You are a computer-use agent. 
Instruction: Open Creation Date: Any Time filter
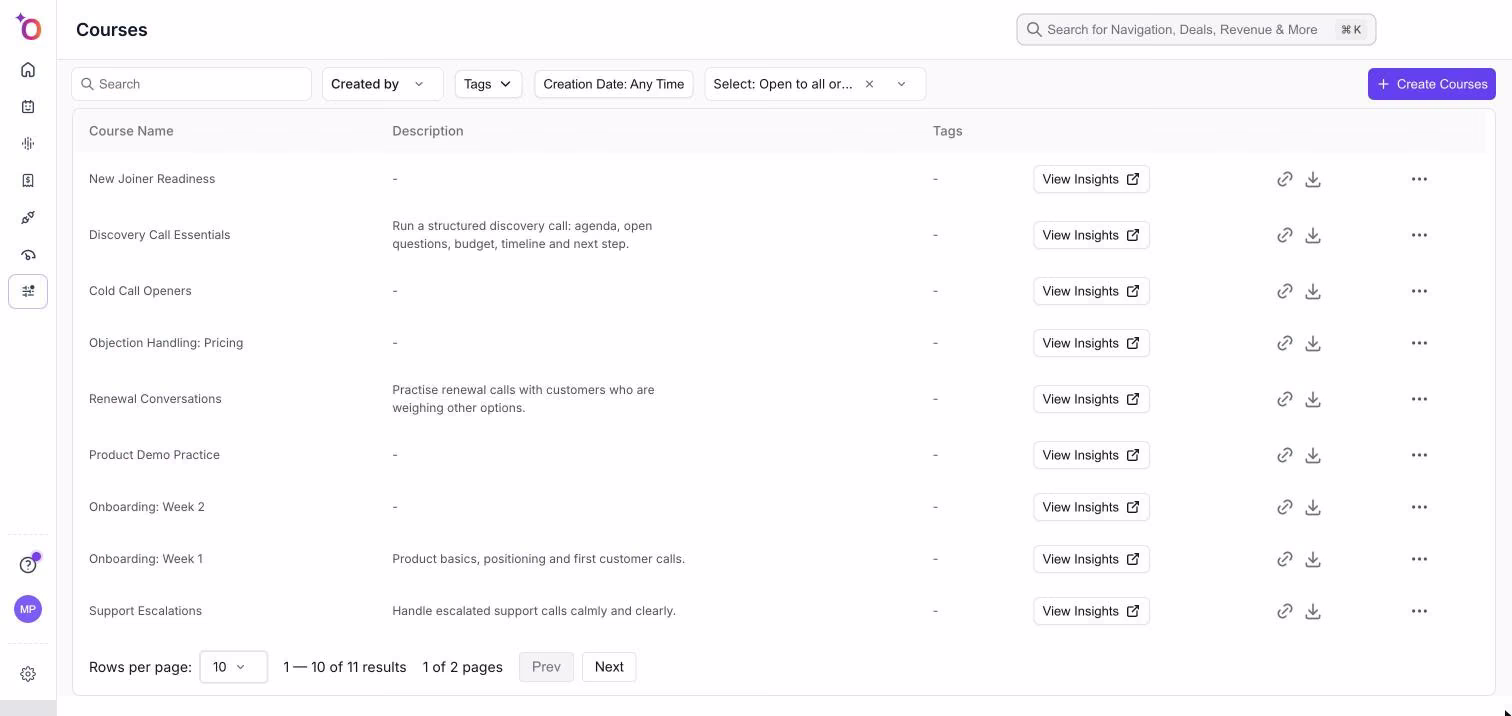pyautogui.click(x=614, y=84)
